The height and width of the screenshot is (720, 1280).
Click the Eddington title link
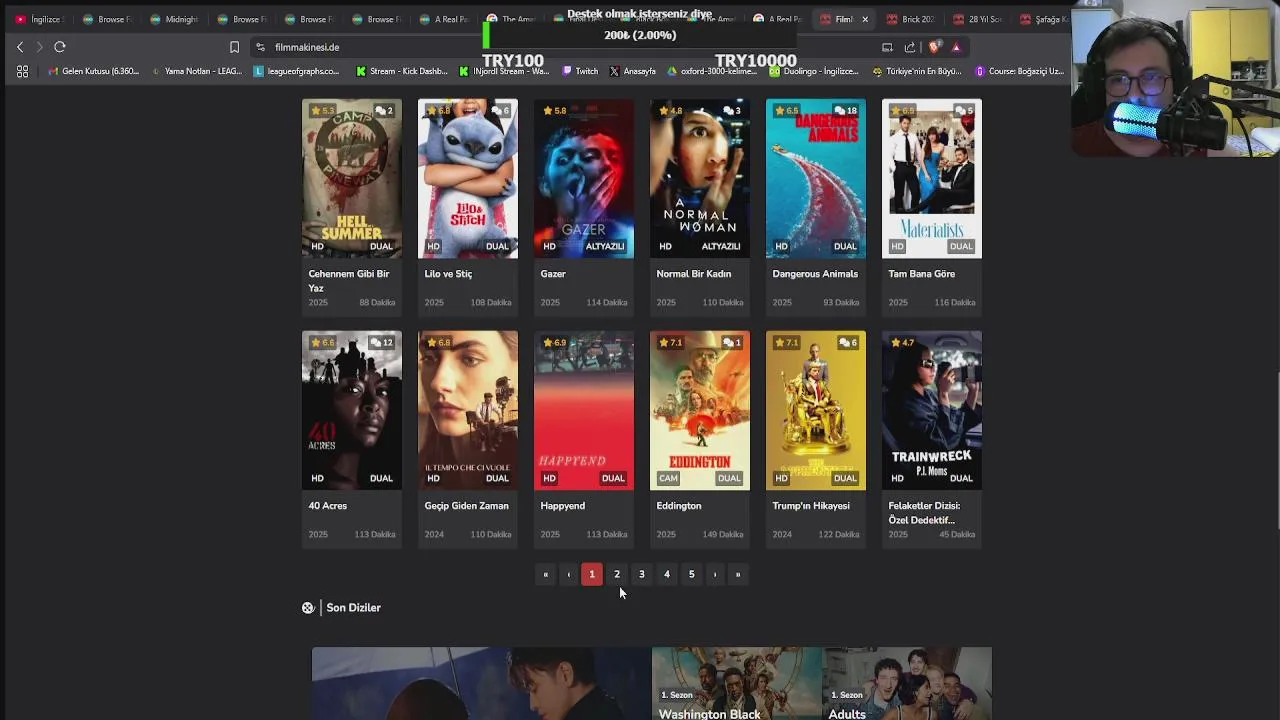[679, 506]
